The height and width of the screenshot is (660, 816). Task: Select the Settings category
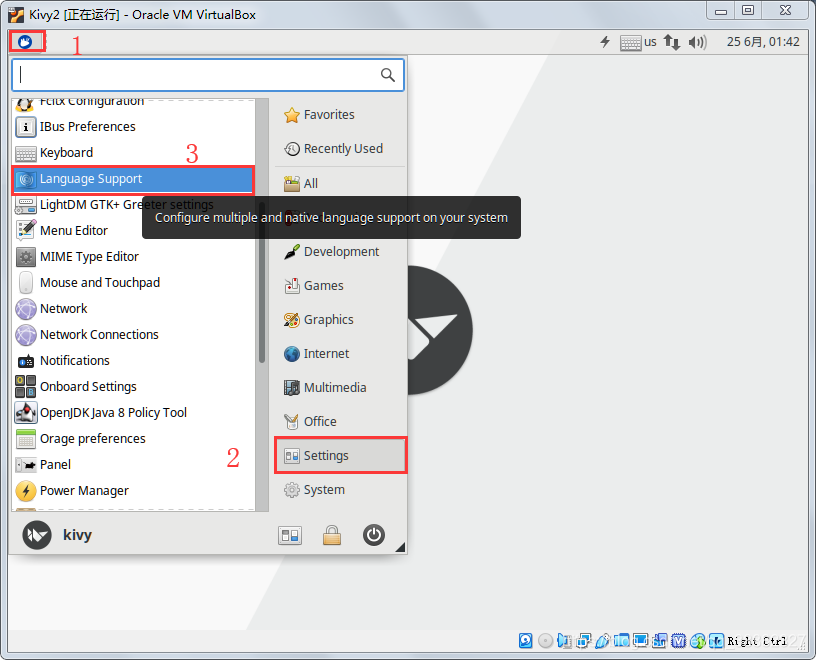(x=340, y=456)
